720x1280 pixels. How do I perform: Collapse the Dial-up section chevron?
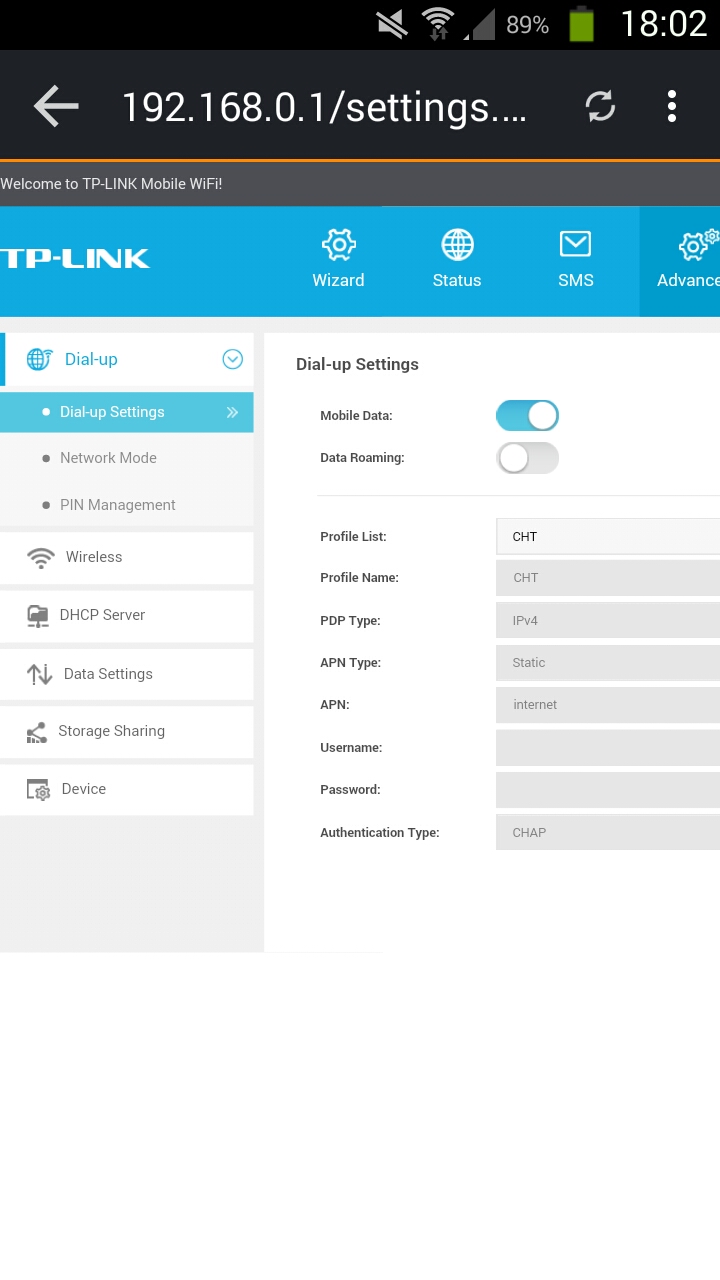(232, 359)
